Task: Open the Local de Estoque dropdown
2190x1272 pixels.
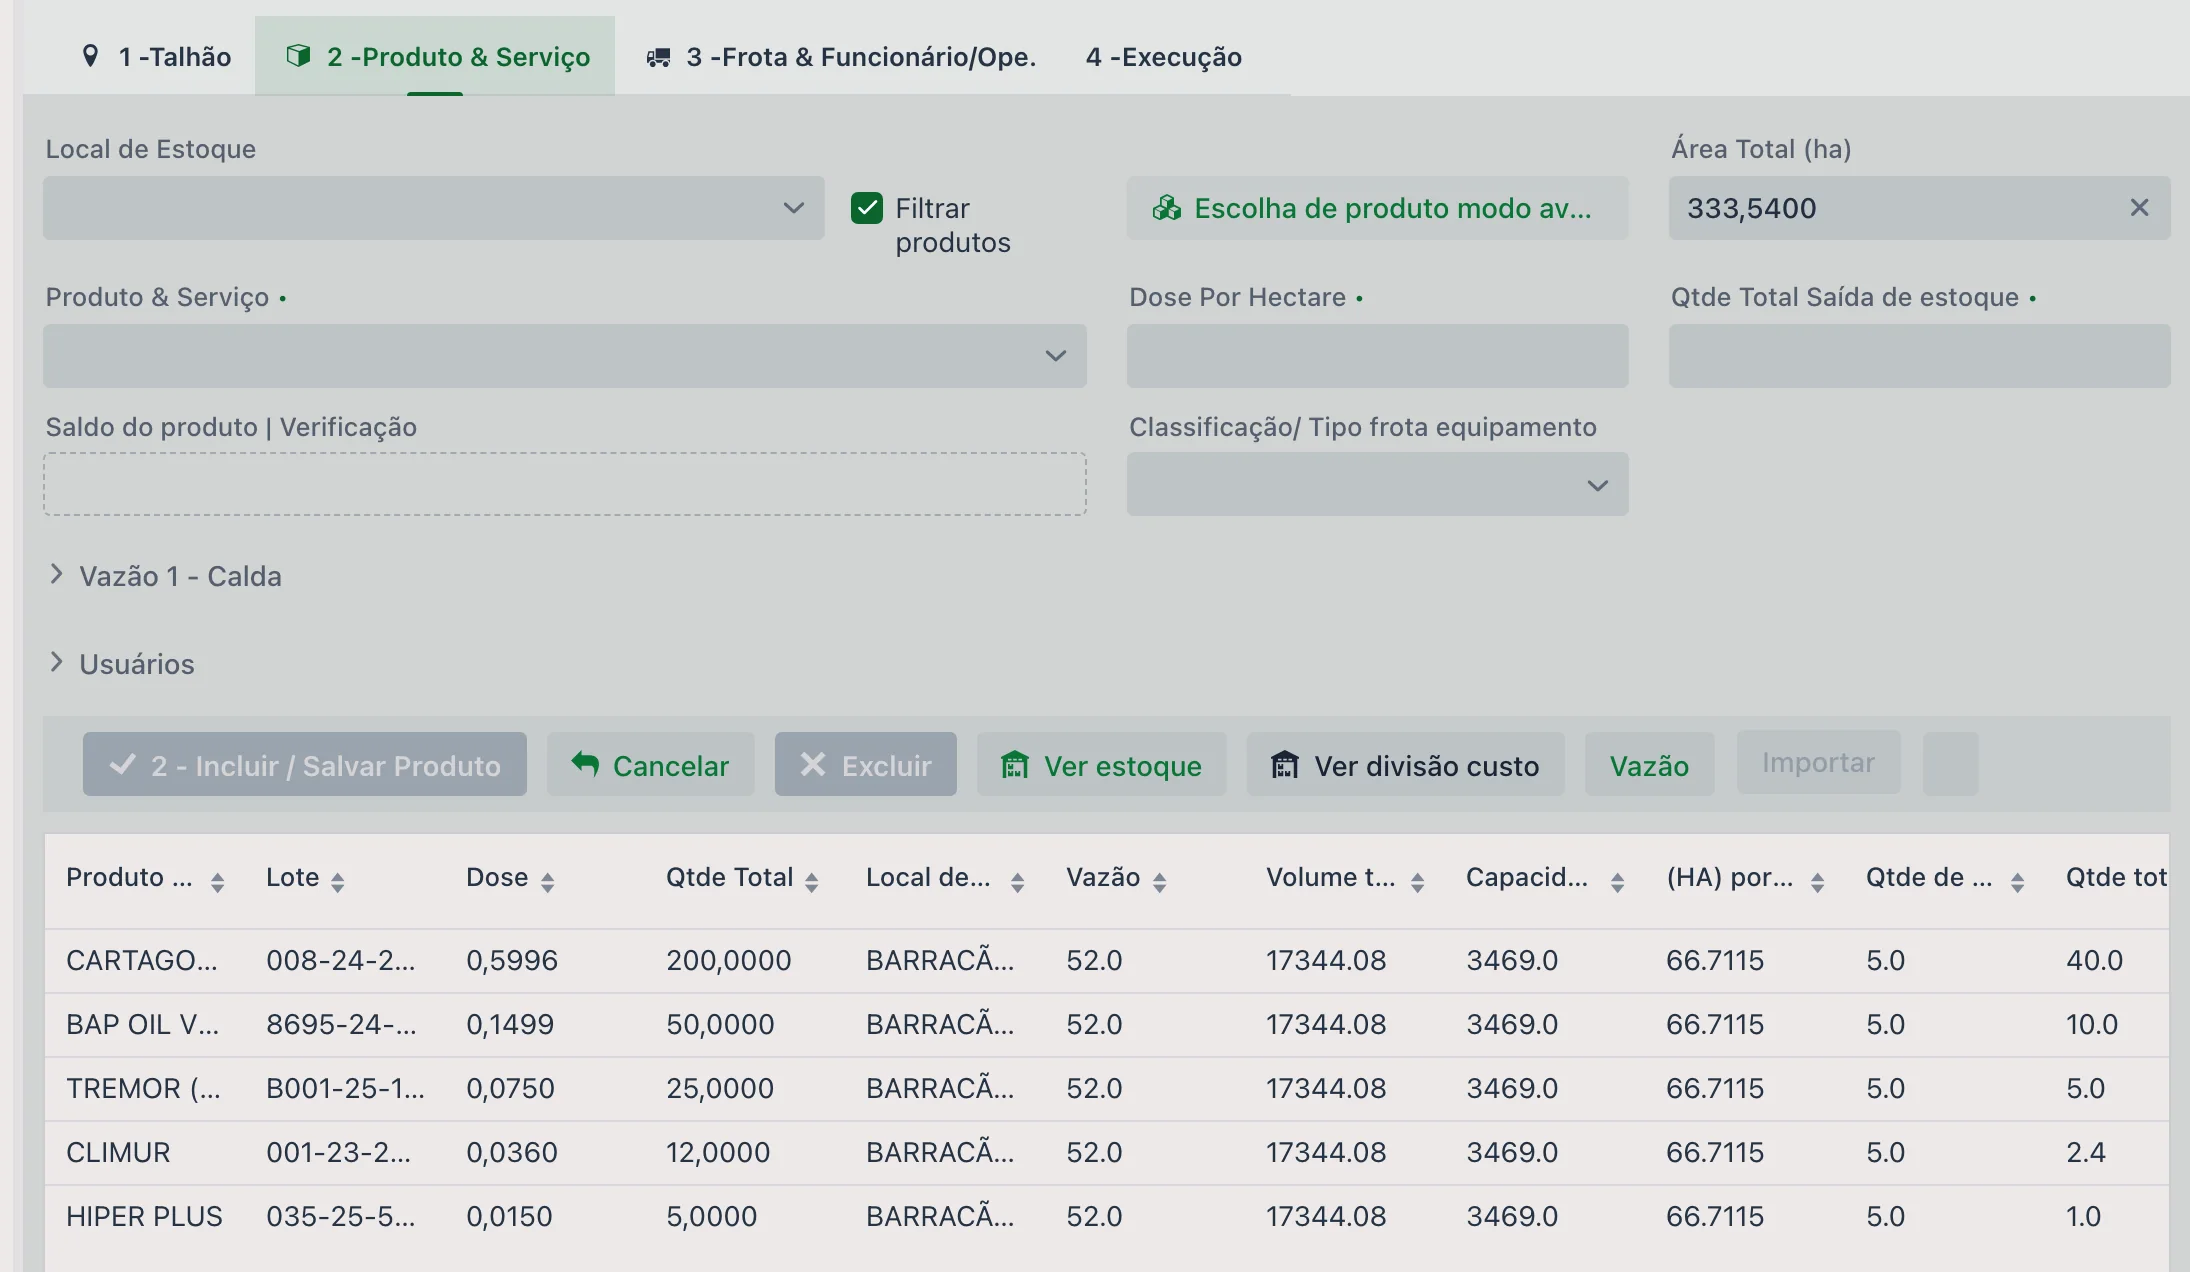Action: (x=433, y=208)
